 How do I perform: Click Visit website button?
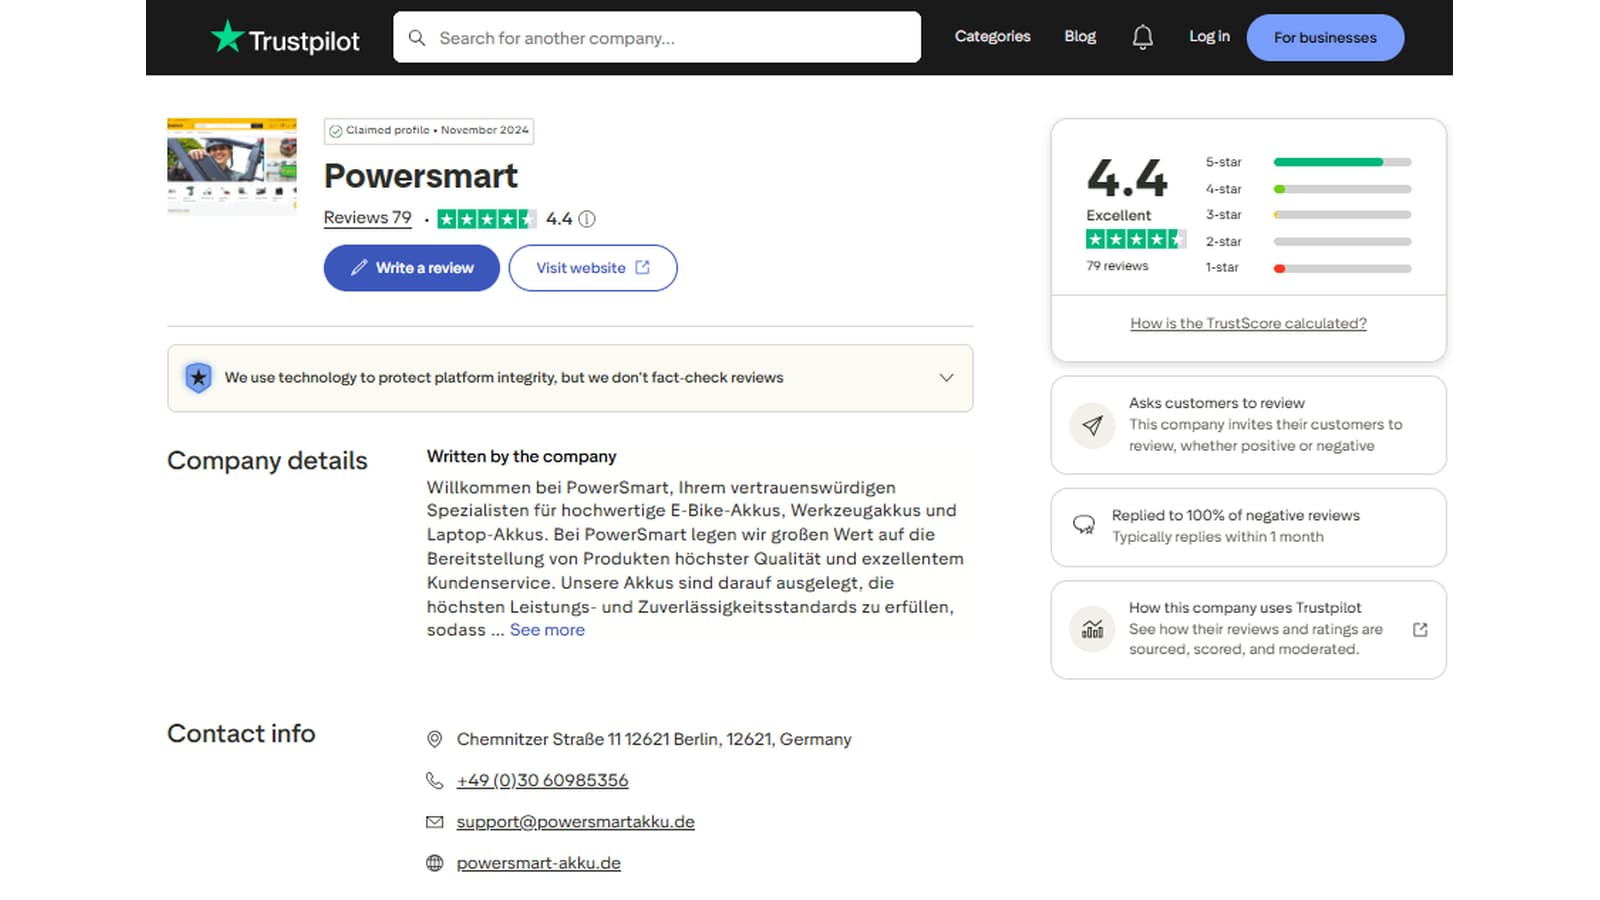593,268
